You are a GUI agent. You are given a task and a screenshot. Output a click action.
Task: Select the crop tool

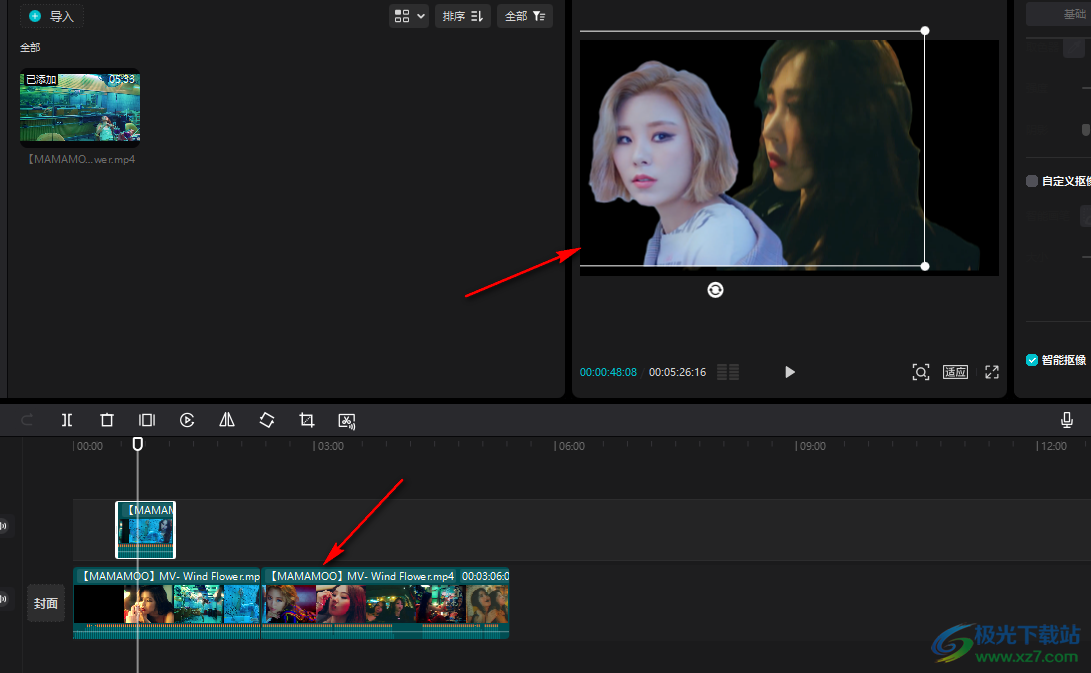tap(306, 420)
